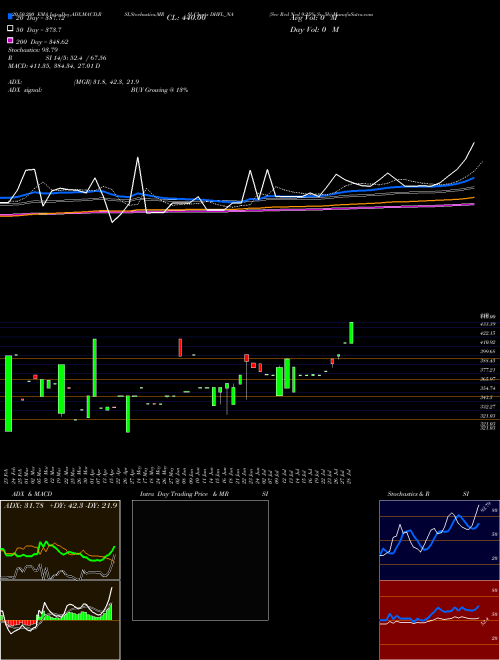Screen dimensions: 500x660
Task: Open the ADX line chart panel
Action: [x=60, y=540]
